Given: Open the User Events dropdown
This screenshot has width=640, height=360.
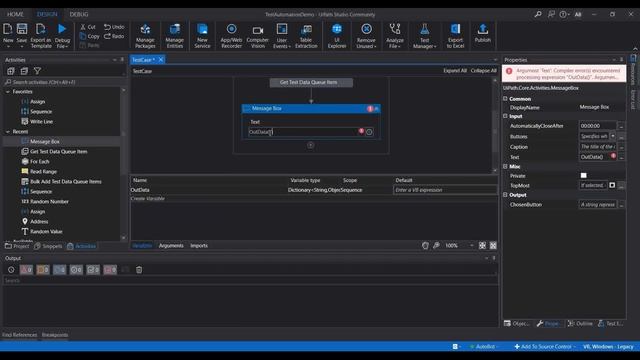Looking at the screenshot, I should click(x=282, y=46).
